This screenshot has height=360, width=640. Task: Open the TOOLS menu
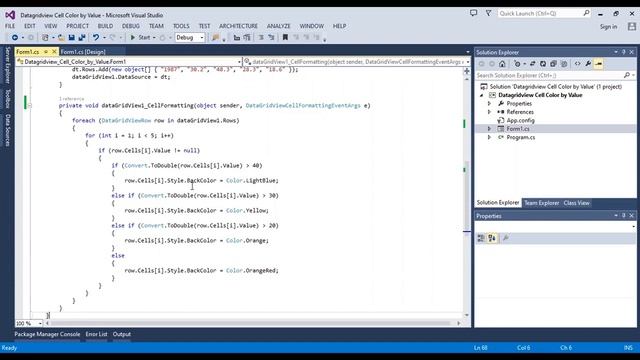[181, 26]
